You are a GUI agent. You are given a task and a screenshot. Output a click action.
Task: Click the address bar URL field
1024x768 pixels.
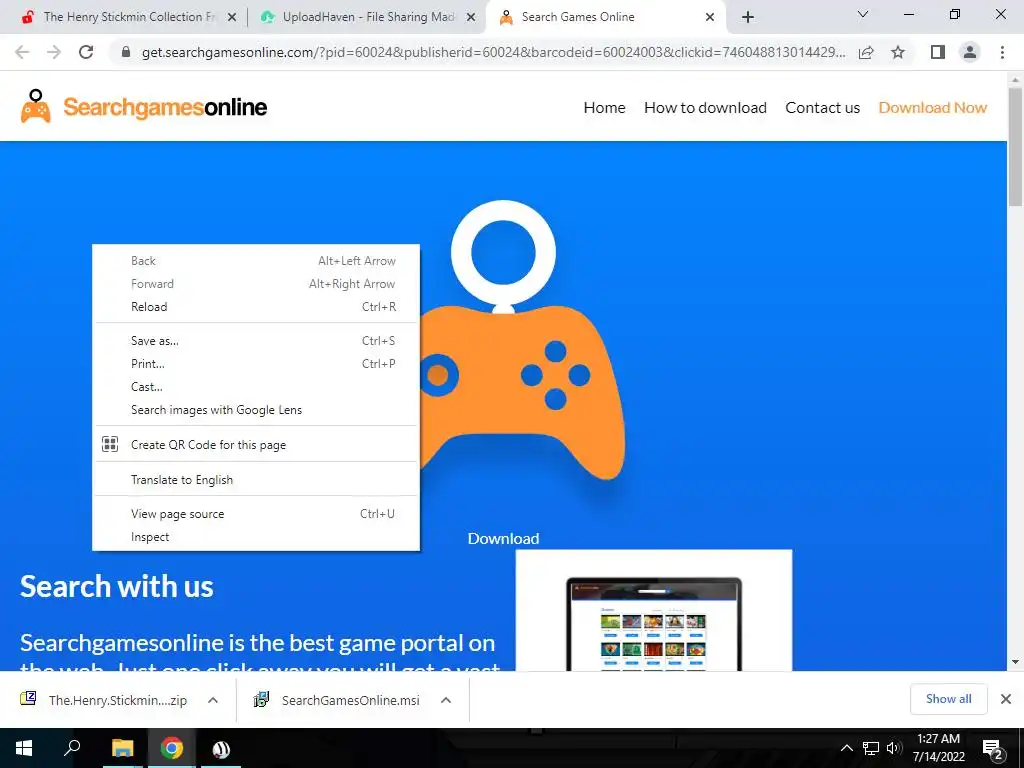click(493, 52)
